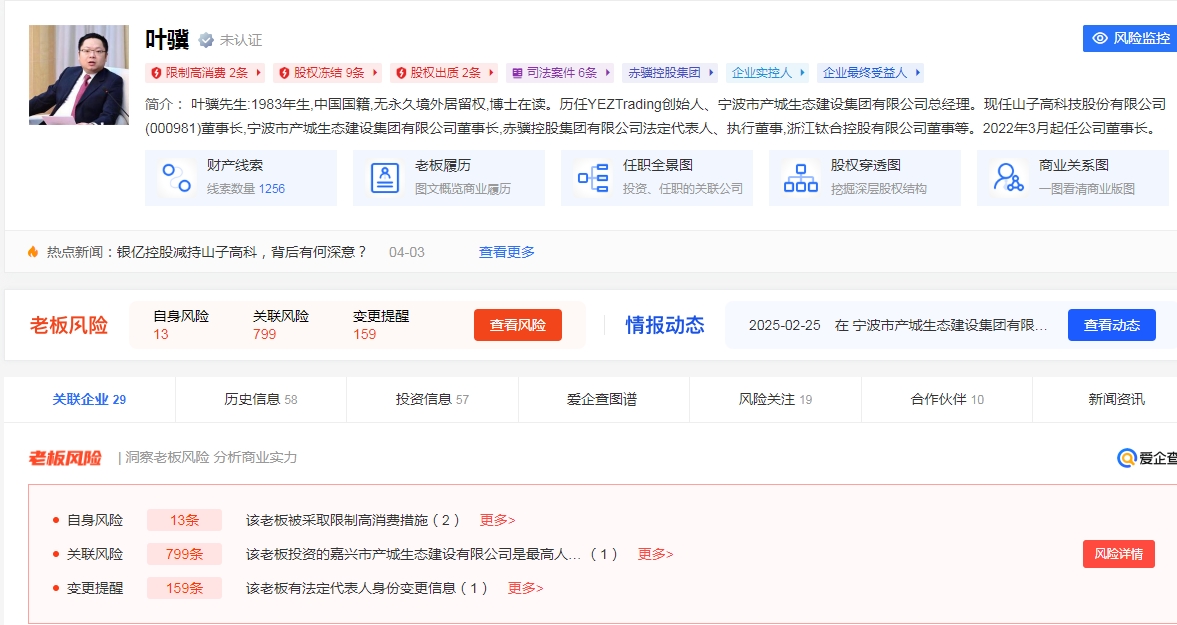Expand the 司法案件 6条 tag arrow
Screen dimensions: 1177x625
(x=607, y=73)
